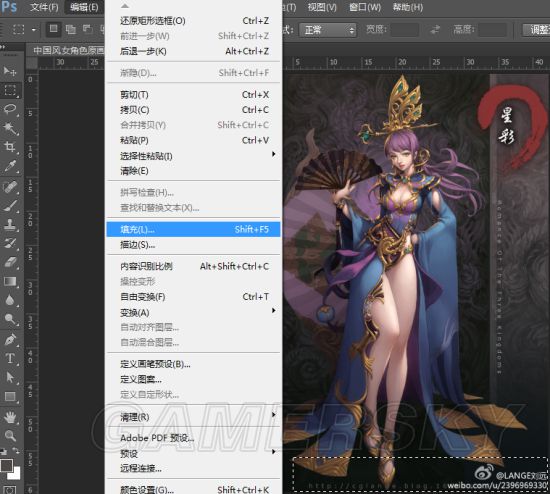The width and height of the screenshot is (550, 494).
Task: Open the style 正常 dropdown
Action: coord(327,30)
